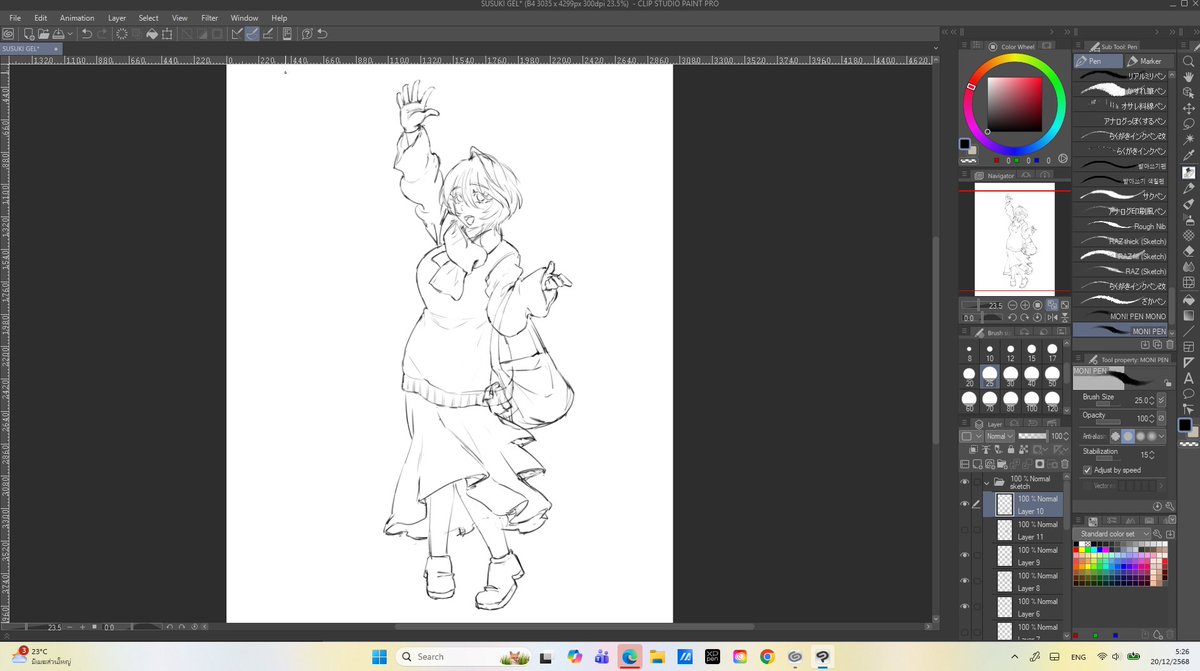Open Google Chrome in taskbar
This screenshot has height=671, width=1200.
tap(767, 656)
